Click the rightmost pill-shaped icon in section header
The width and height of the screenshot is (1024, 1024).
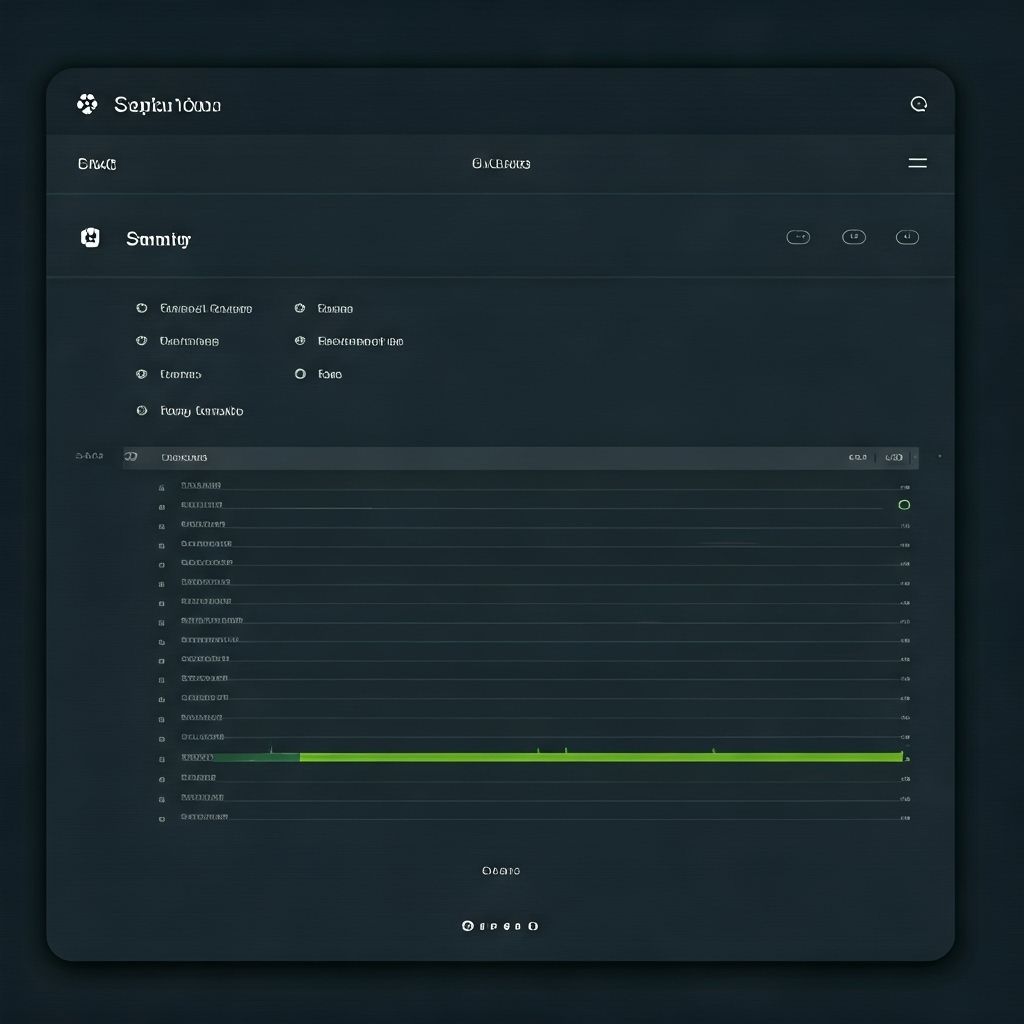(907, 237)
